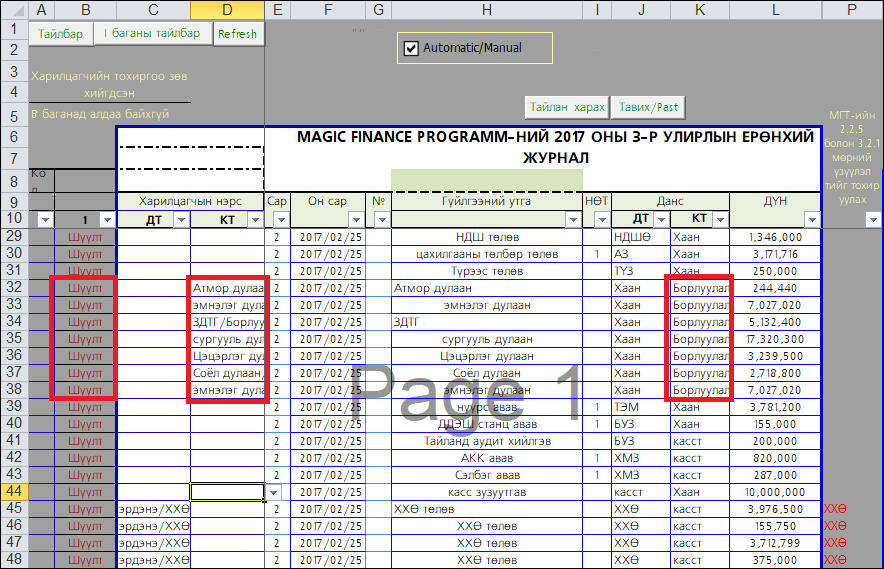Open the Он сар filter arrow
This screenshot has height=569, width=884.
pyautogui.click(x=356, y=220)
